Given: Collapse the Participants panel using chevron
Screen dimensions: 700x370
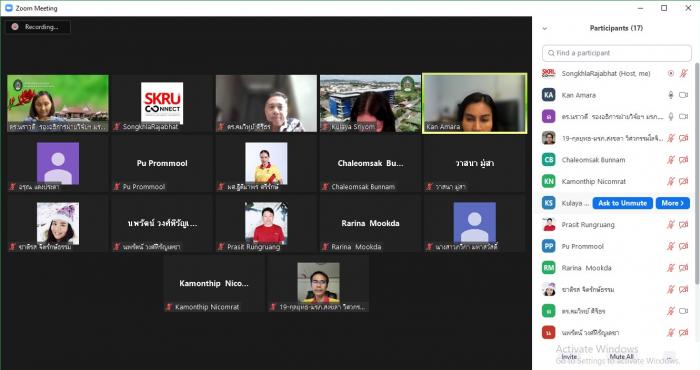Looking at the screenshot, I should (x=544, y=29).
